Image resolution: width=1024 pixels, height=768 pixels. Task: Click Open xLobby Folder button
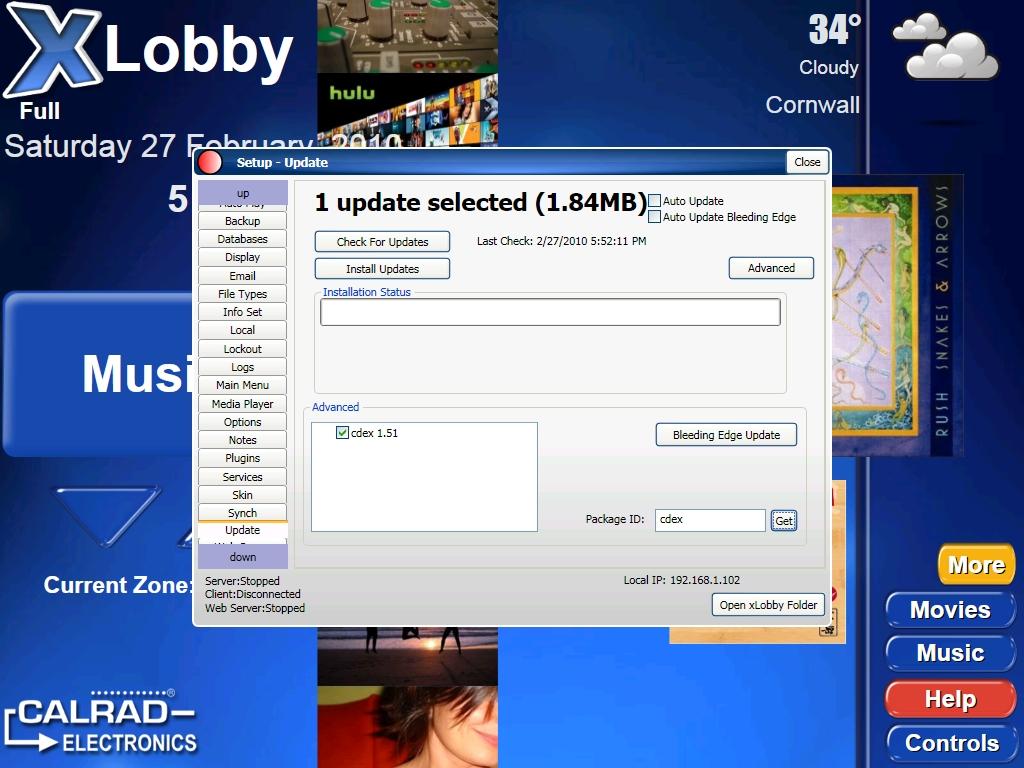[768, 605]
